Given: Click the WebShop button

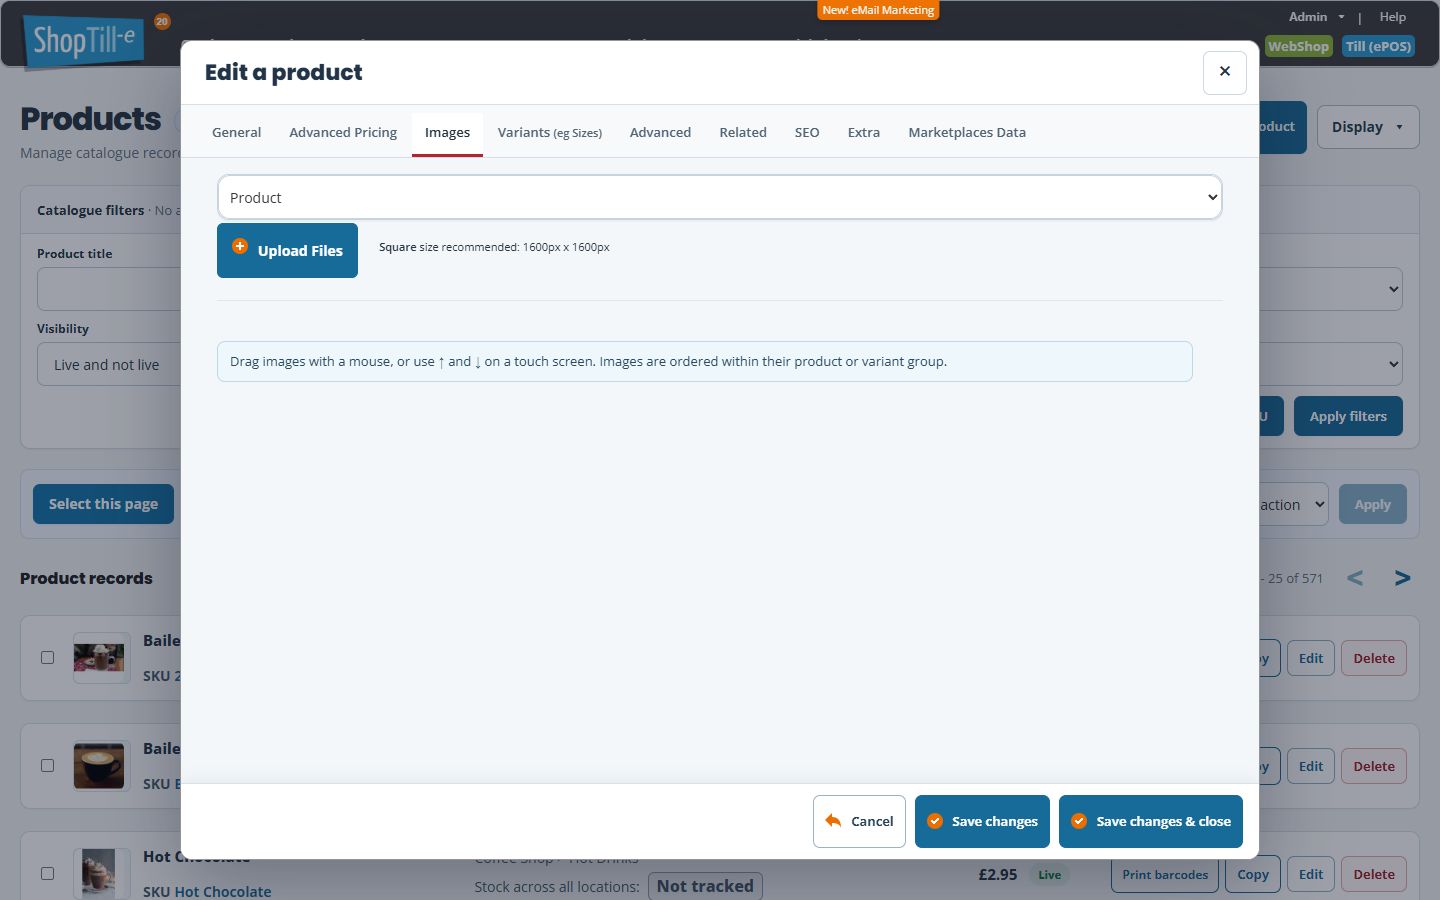Looking at the screenshot, I should 1298,46.
